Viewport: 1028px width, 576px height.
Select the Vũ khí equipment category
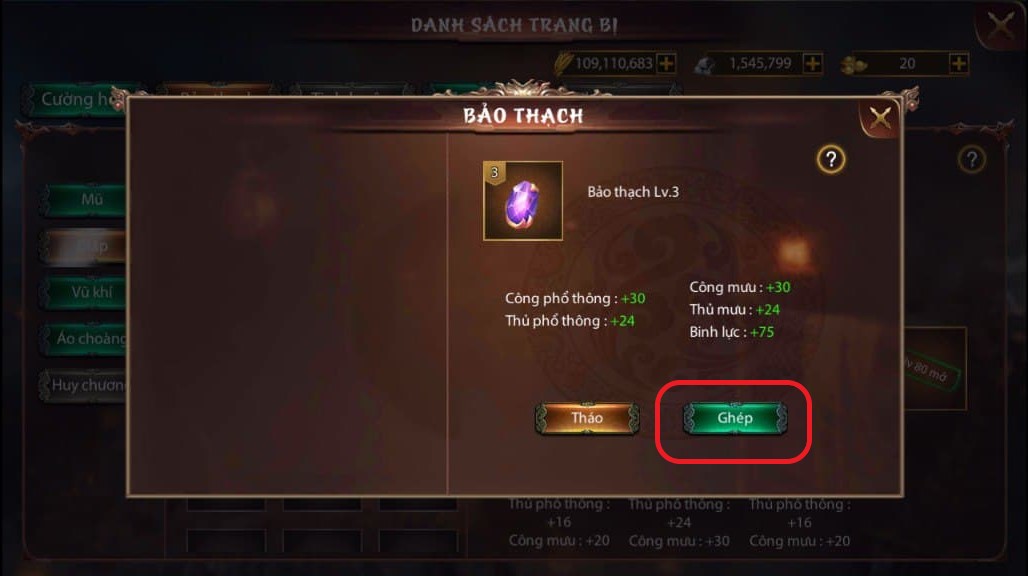(85, 292)
